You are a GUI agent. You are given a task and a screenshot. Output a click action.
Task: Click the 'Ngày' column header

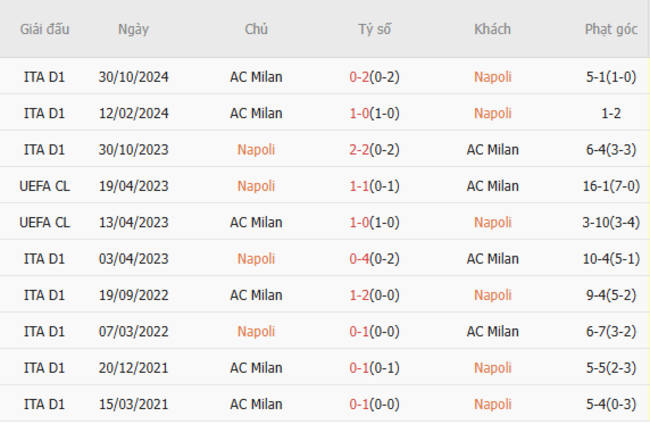[x=133, y=29]
